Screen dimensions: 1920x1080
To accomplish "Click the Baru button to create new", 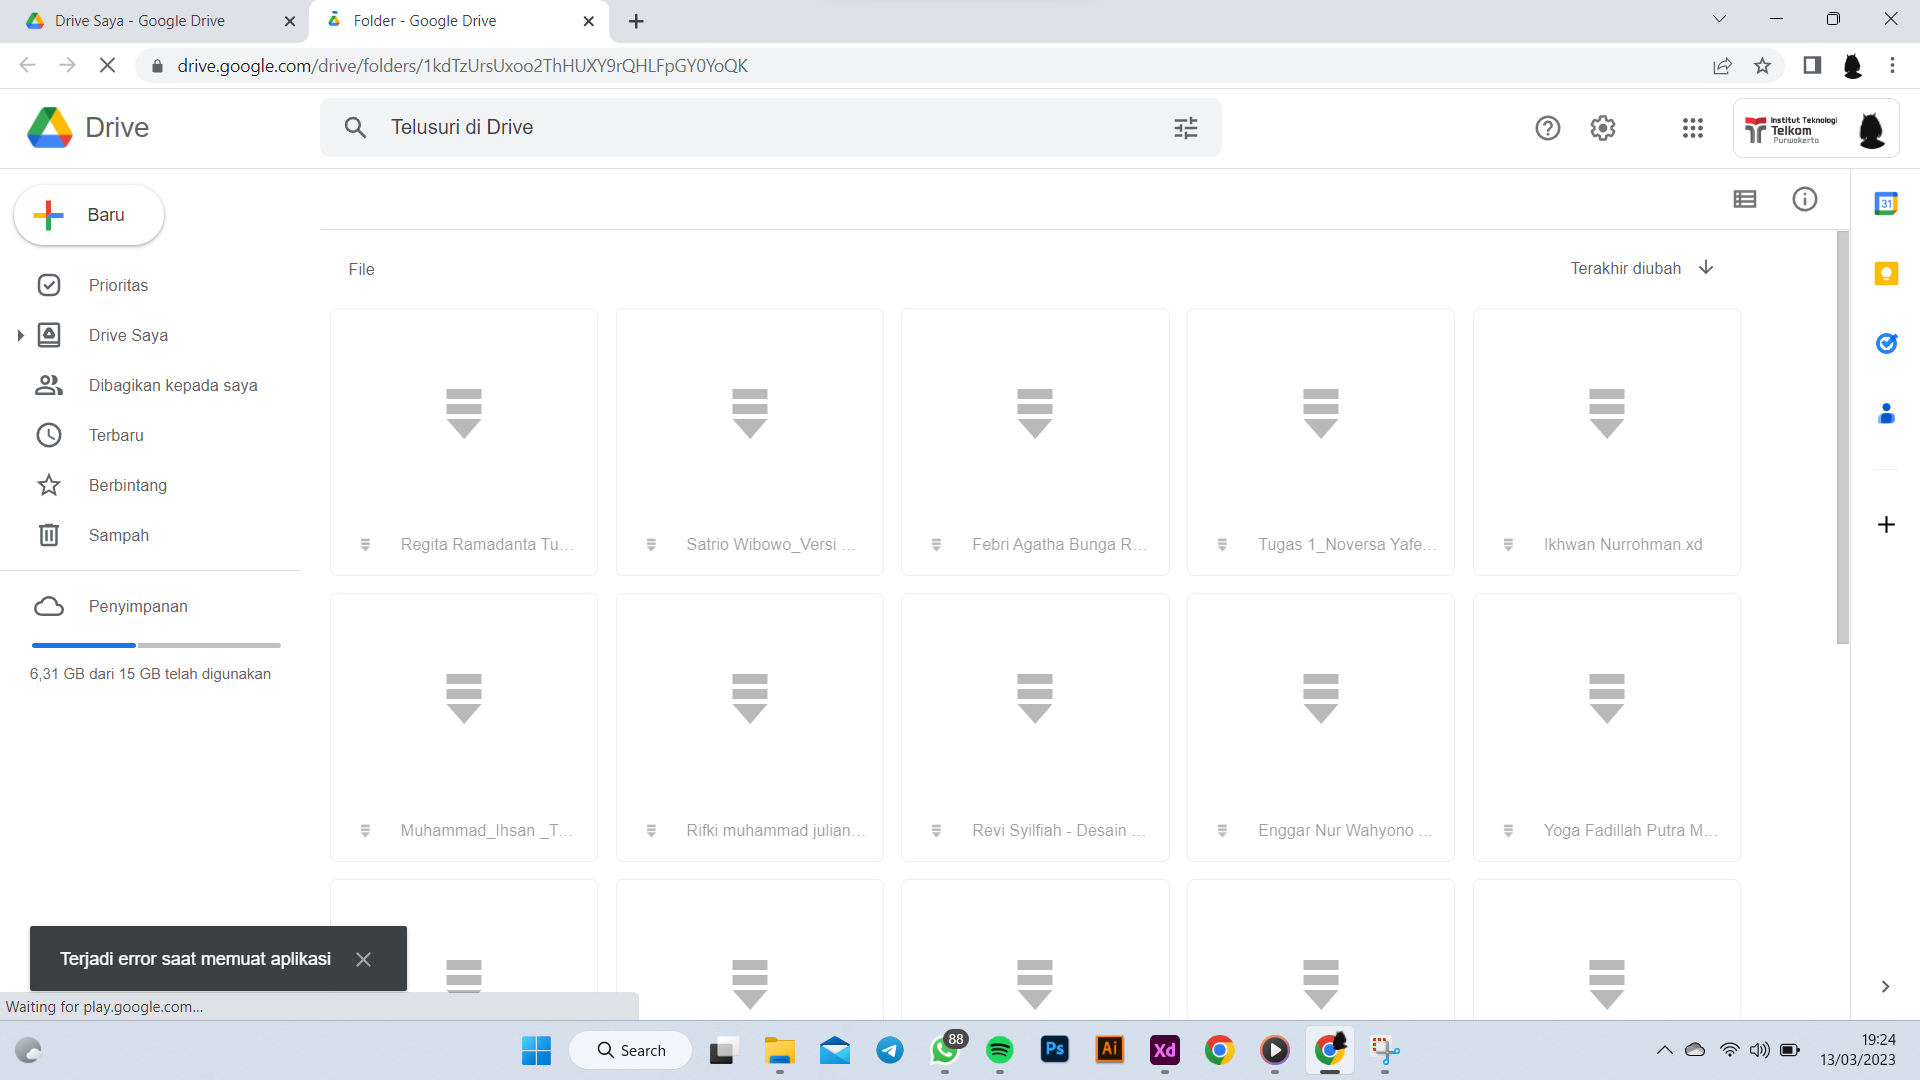I will click(88, 214).
